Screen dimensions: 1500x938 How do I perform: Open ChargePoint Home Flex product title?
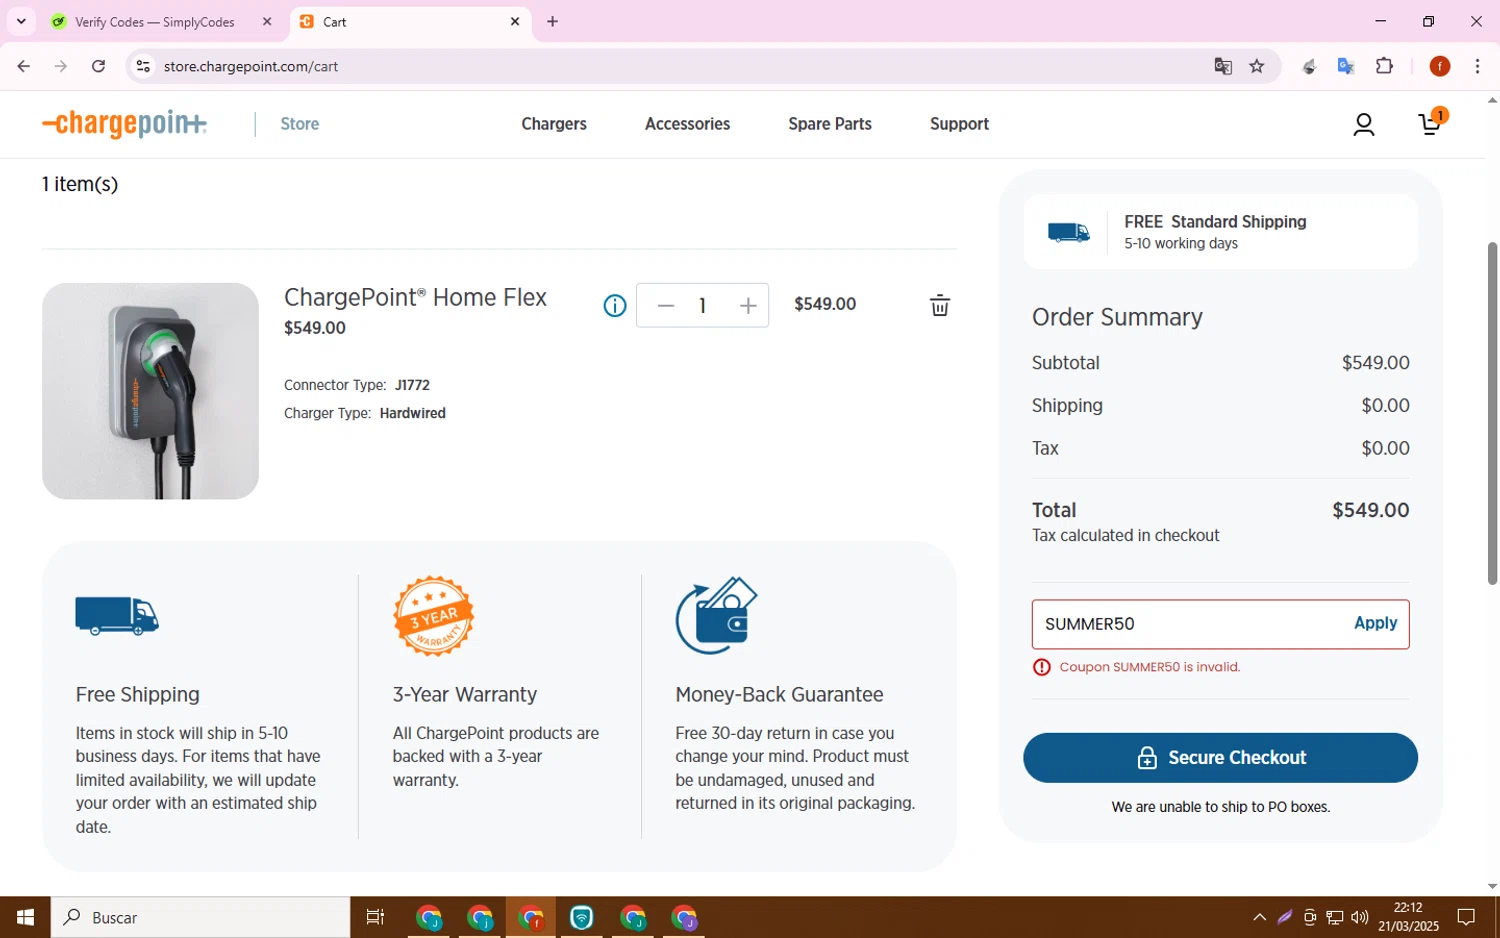(x=415, y=297)
